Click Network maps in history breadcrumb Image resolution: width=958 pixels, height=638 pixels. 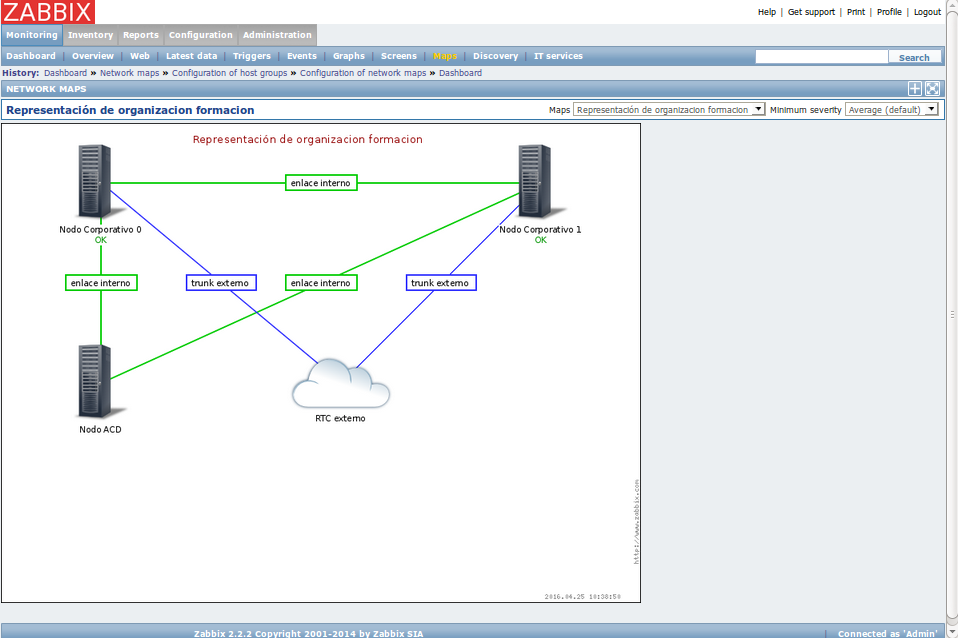click(129, 73)
